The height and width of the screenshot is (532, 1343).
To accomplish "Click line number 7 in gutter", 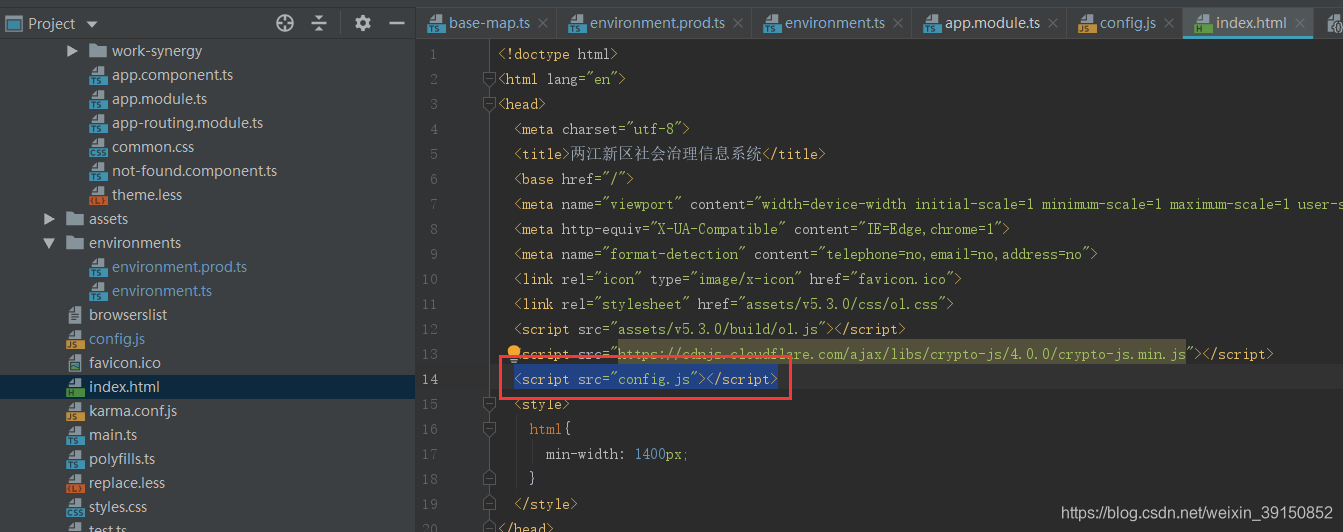I will pyautogui.click(x=434, y=204).
